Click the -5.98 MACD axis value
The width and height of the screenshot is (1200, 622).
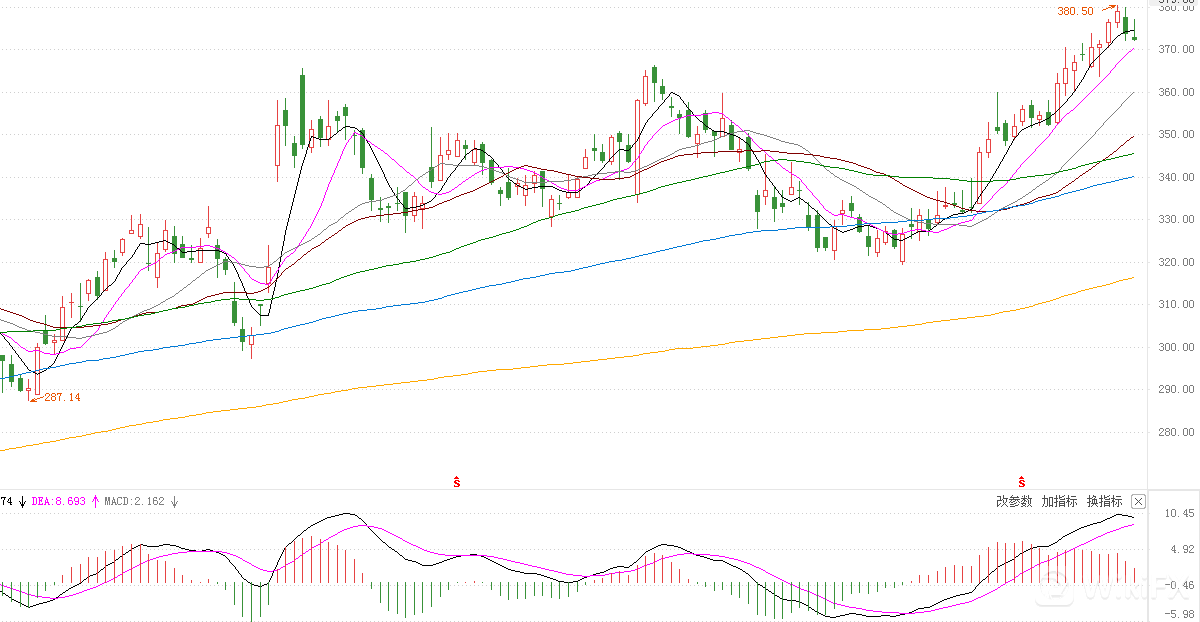pos(1180,614)
